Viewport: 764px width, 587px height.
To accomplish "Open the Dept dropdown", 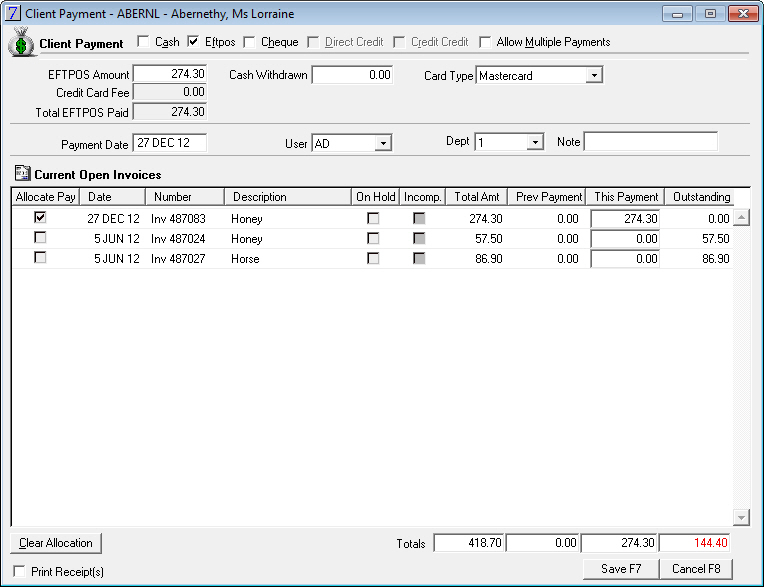I will point(535,142).
